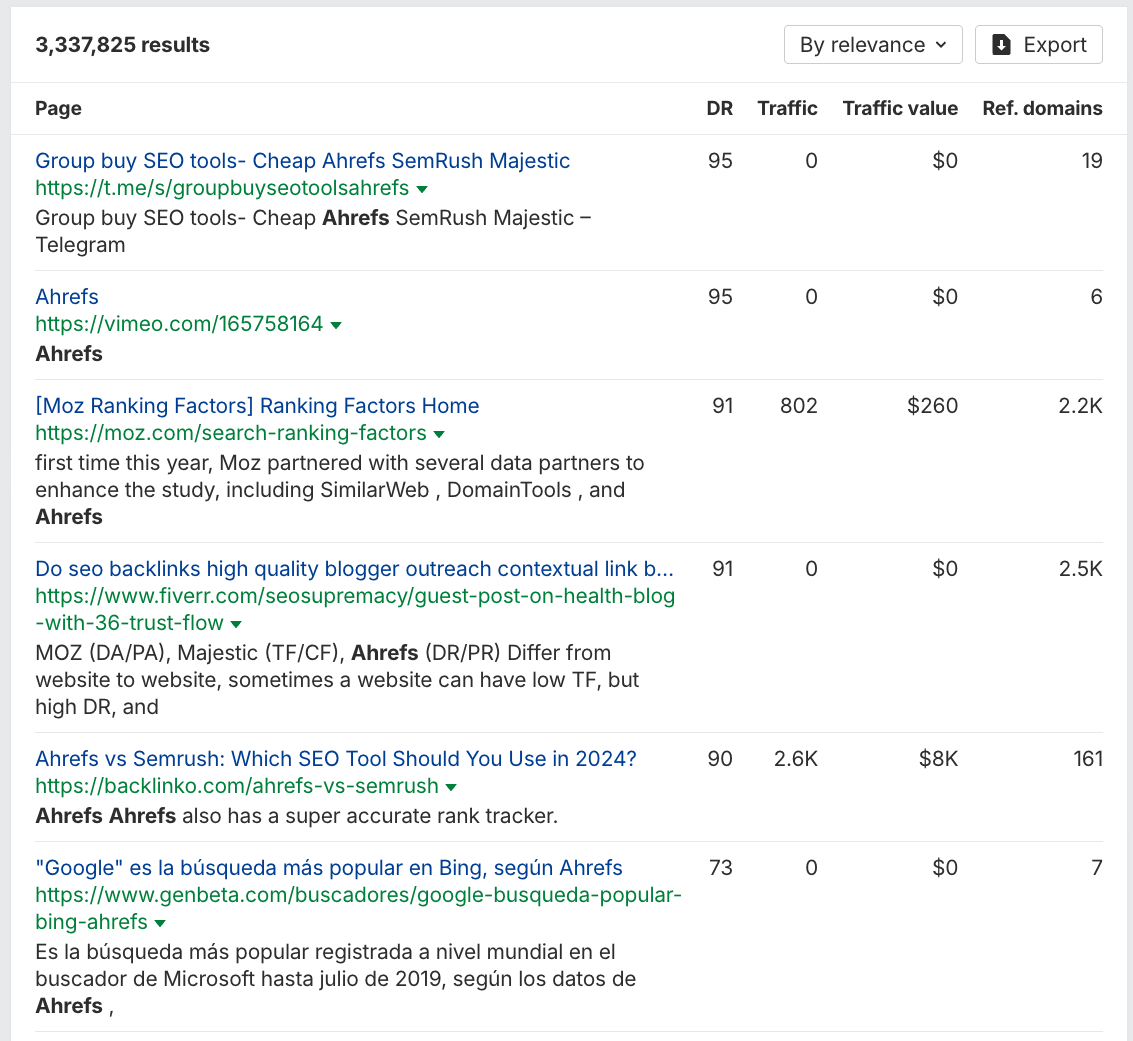Screen dimensions: 1133x1041
Task: Open the Fiverr backlinks result title
Action: [x=354, y=569]
